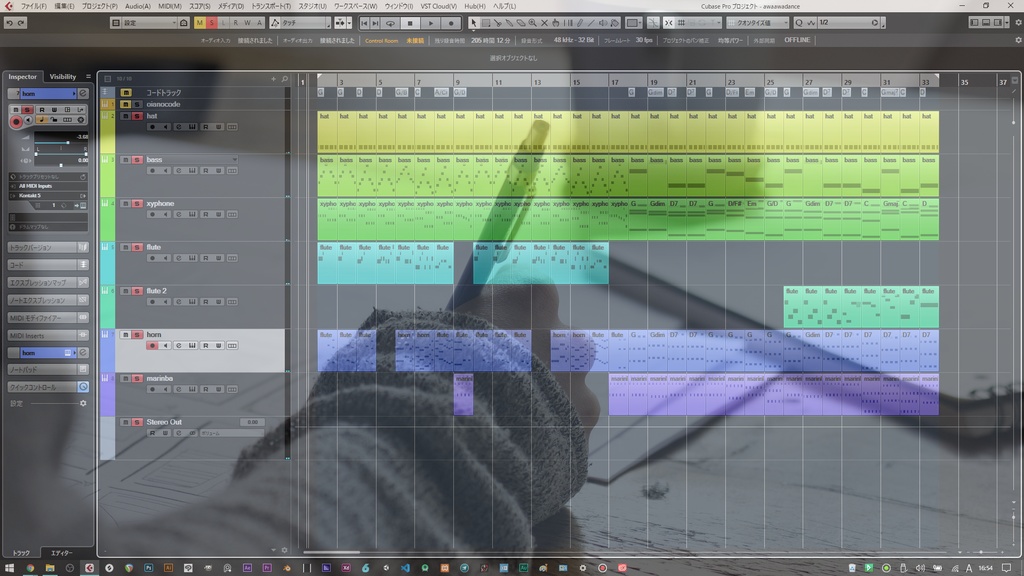Expand the ノートパッド inspector section
This screenshot has height=576, width=1024.
47,370
